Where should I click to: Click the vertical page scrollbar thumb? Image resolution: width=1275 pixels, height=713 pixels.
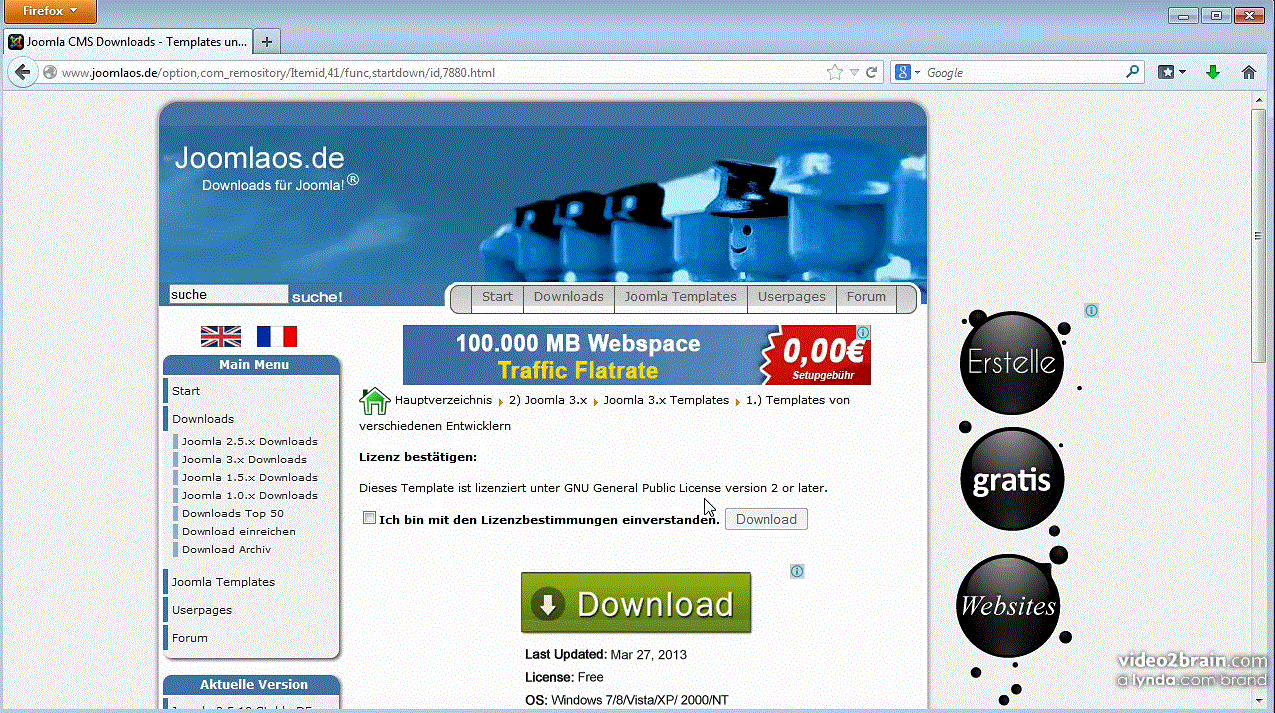click(1259, 236)
